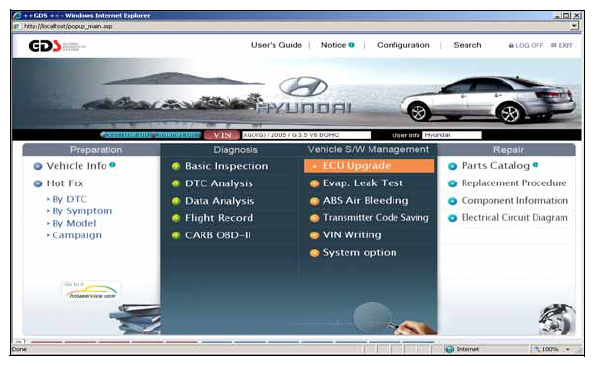Open Parts Catalog
The height and width of the screenshot is (366, 594).
tap(496, 166)
